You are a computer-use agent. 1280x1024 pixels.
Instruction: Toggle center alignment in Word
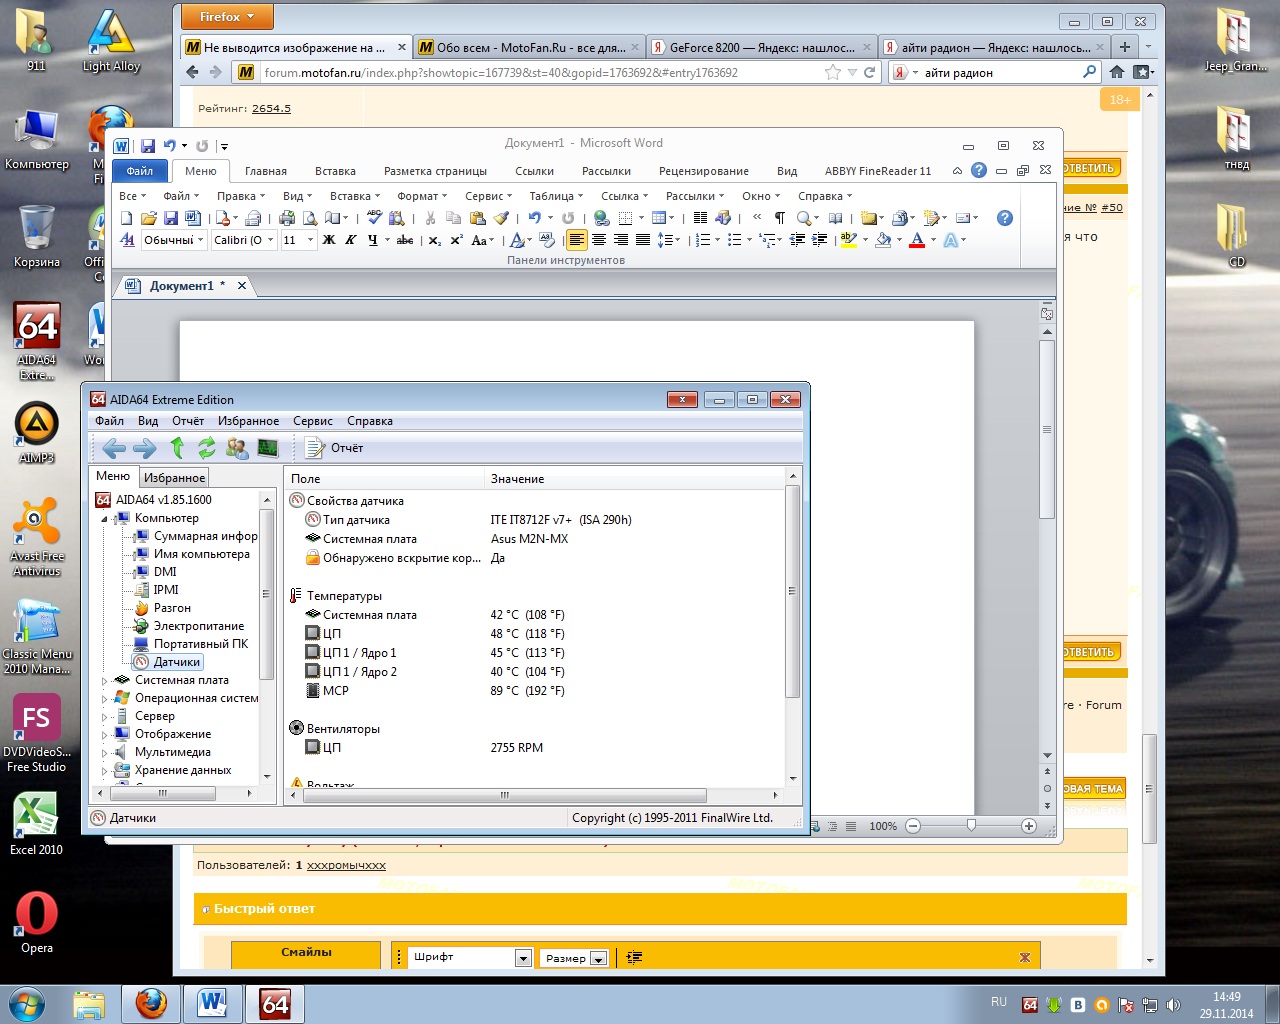(599, 240)
